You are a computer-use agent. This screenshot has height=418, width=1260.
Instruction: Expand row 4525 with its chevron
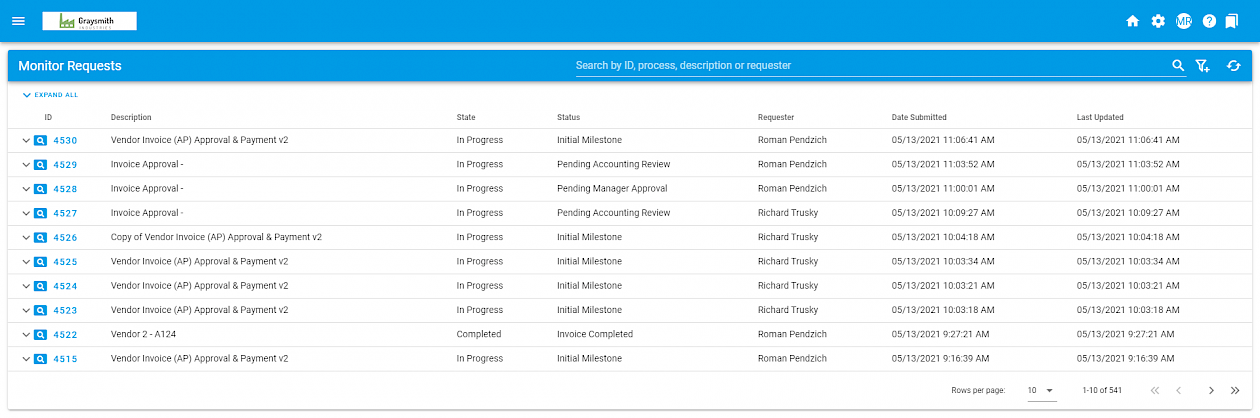[x=26, y=262]
